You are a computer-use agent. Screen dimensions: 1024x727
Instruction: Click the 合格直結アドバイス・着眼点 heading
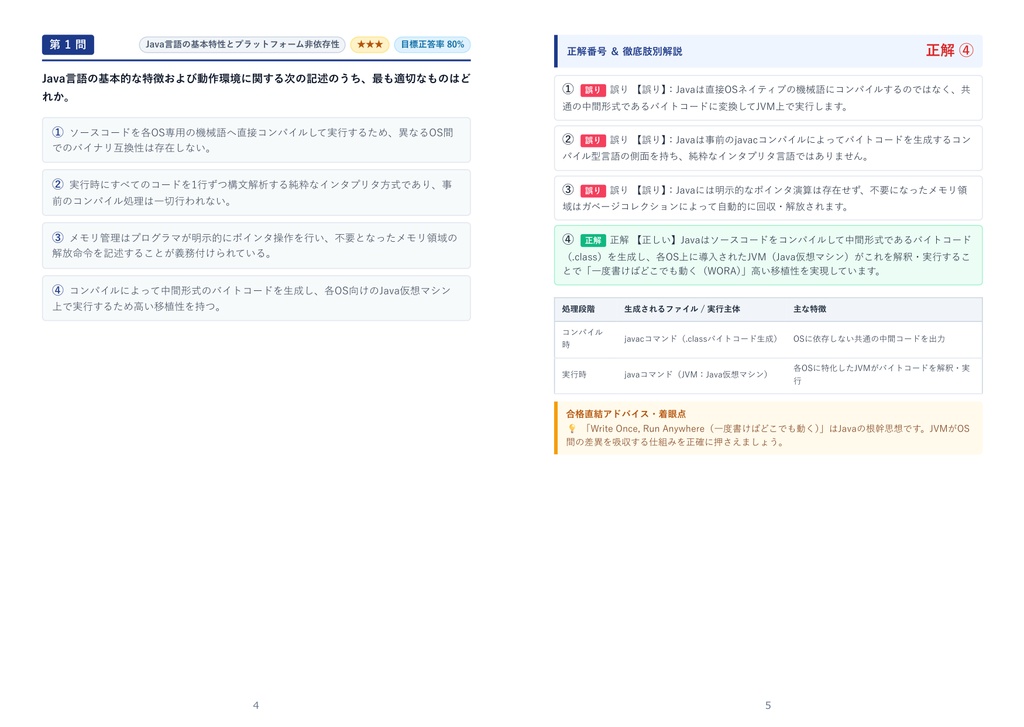(626, 413)
